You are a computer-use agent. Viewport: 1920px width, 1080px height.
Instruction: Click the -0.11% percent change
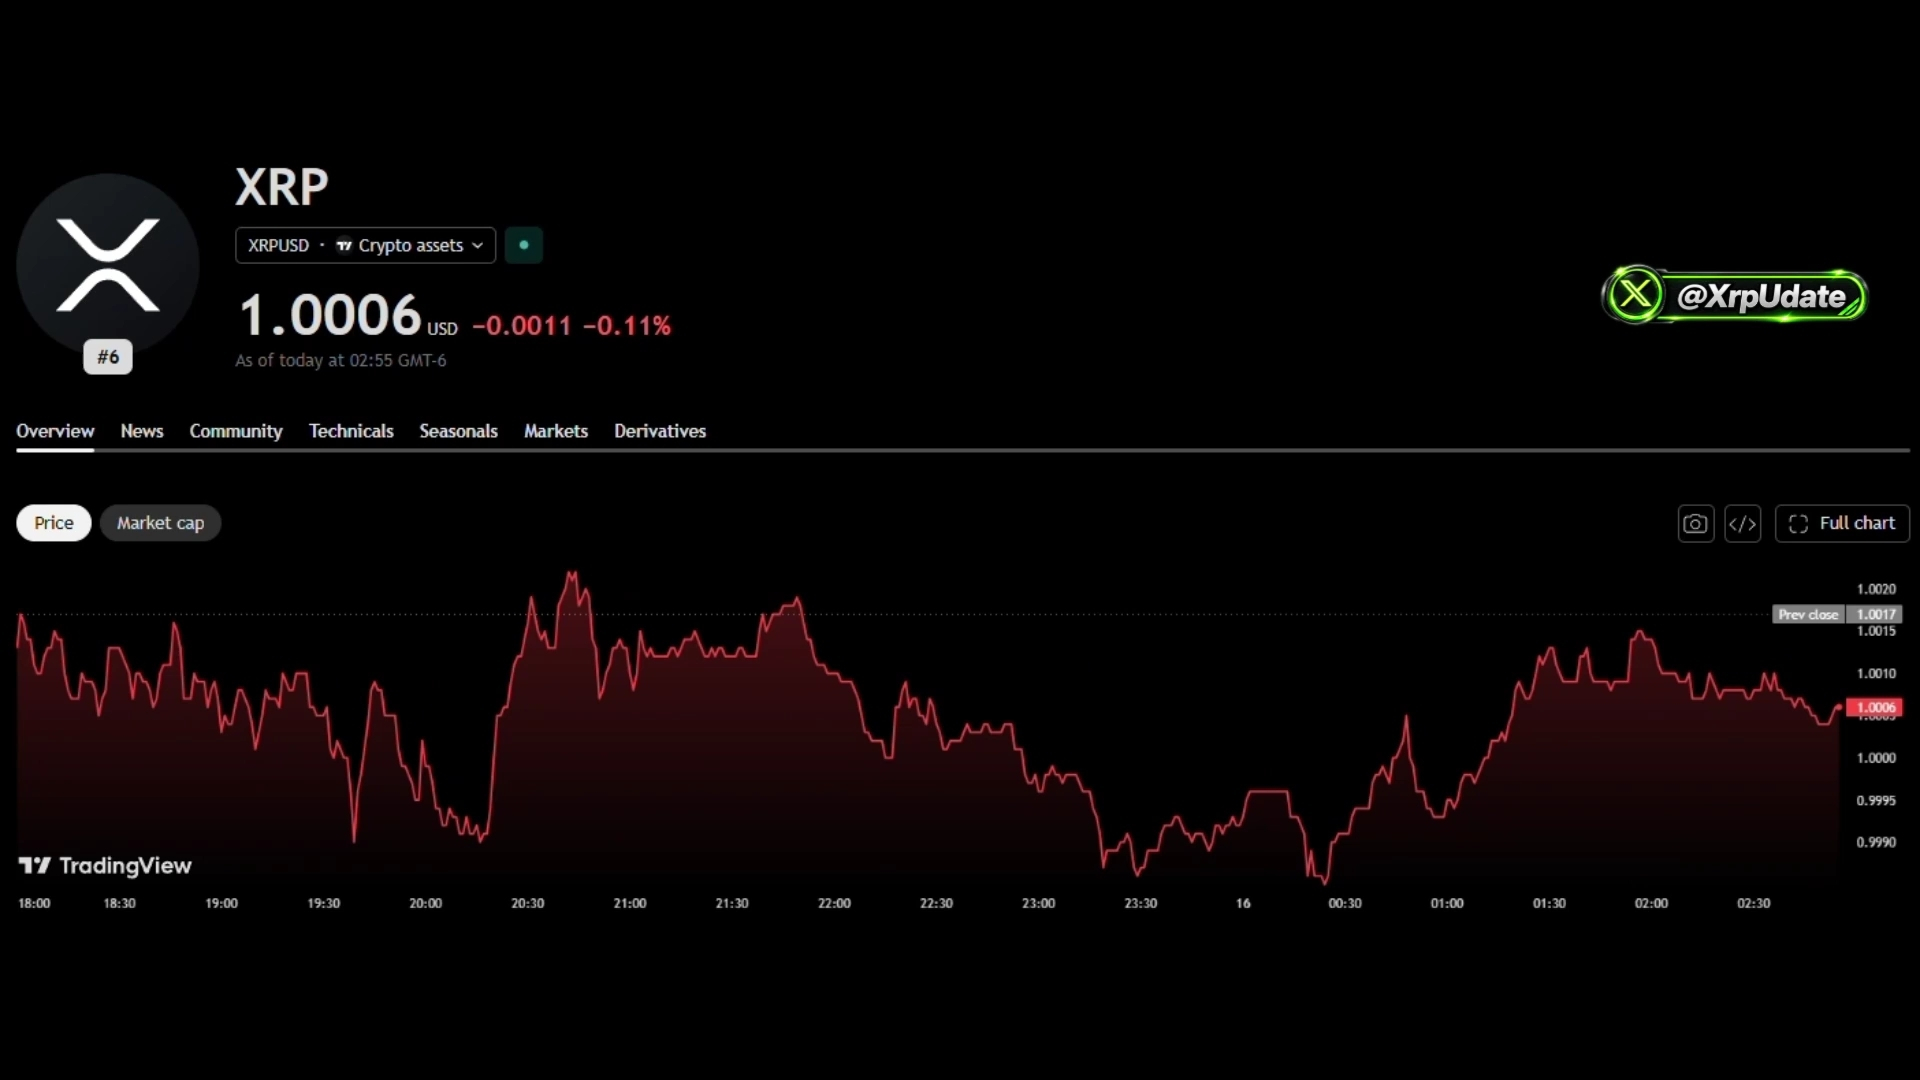tap(627, 326)
